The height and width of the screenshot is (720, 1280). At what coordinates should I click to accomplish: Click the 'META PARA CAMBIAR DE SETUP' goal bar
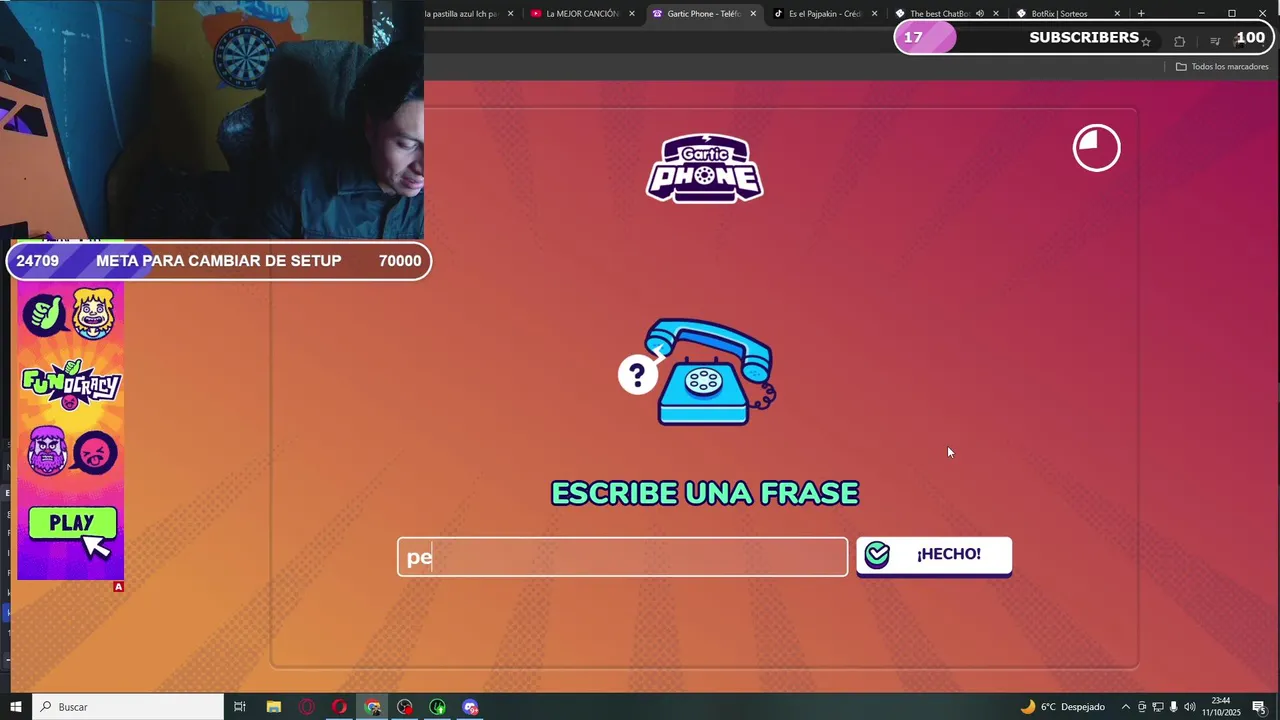coord(218,261)
